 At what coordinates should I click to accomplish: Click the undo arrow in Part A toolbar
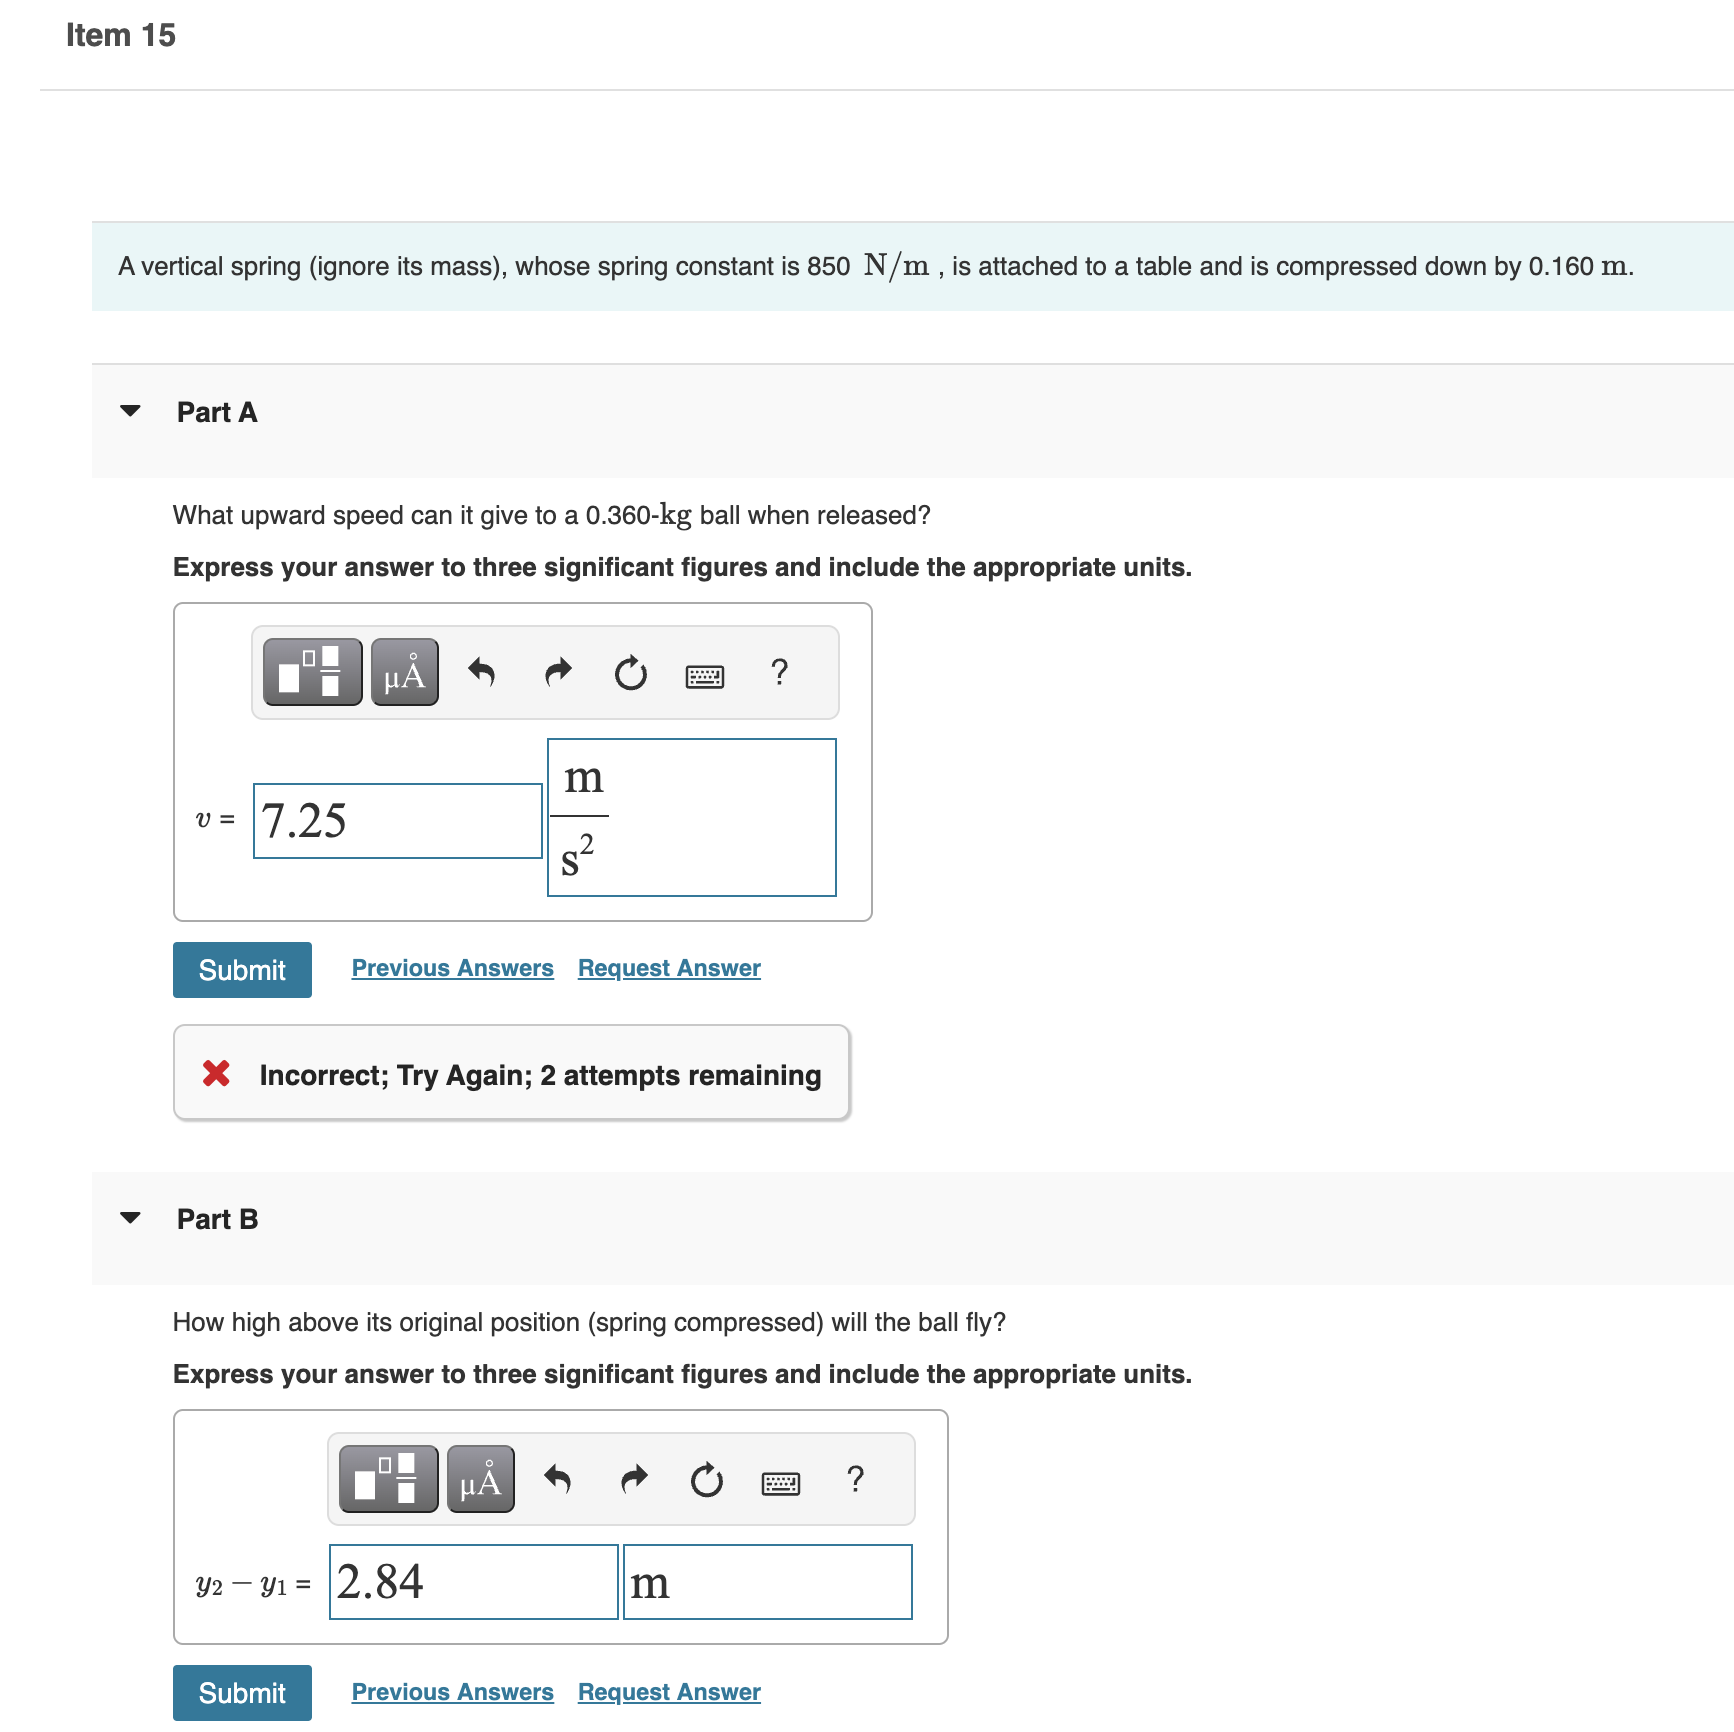coord(483,672)
